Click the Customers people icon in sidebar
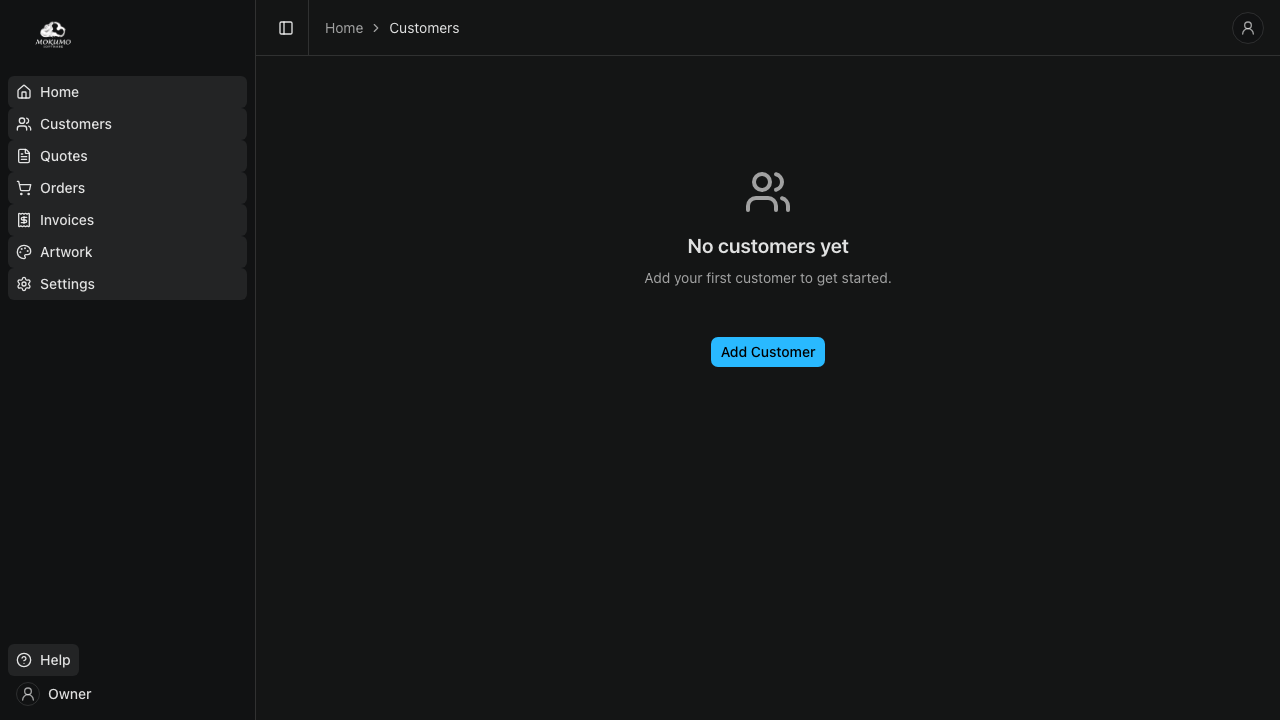This screenshot has height=720, width=1280. tap(24, 124)
